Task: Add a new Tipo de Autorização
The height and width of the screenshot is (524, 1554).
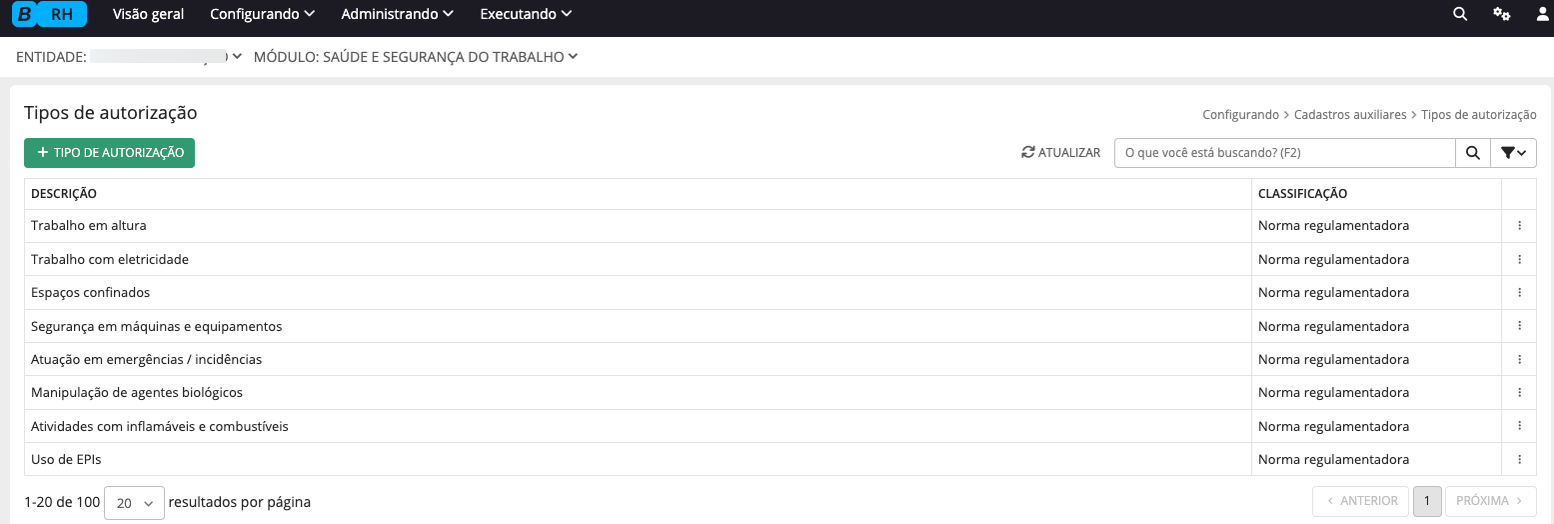Action: tap(110, 153)
